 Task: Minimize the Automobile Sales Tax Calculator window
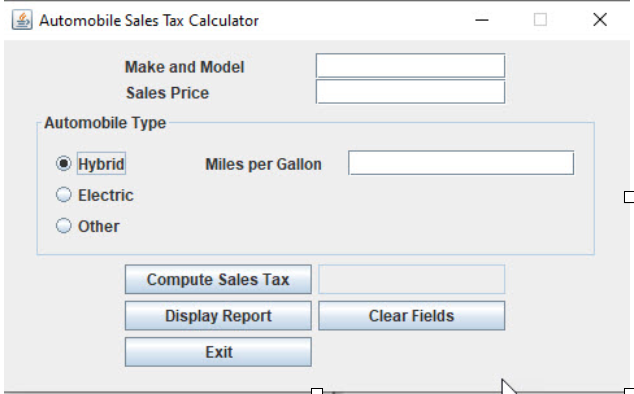pos(482,20)
